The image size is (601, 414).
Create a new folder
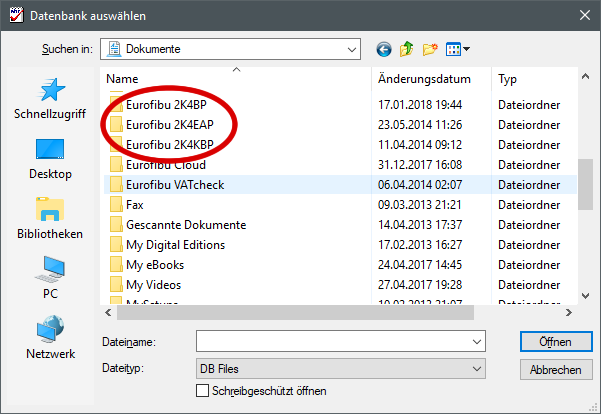[430, 49]
